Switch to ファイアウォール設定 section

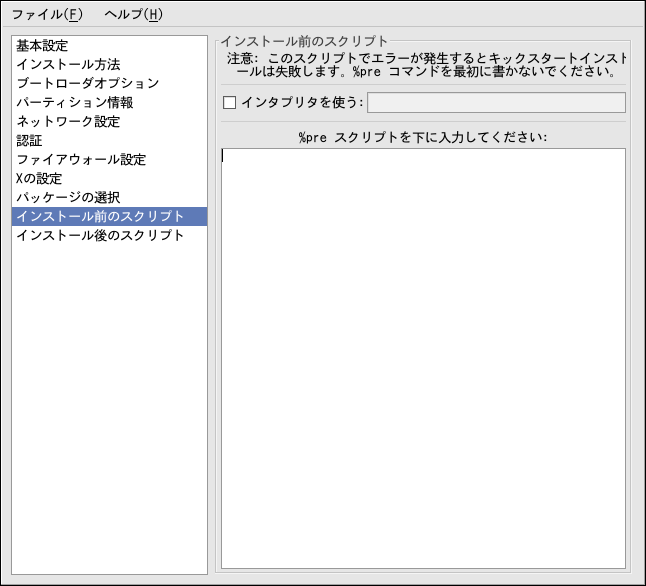[x=81, y=160]
